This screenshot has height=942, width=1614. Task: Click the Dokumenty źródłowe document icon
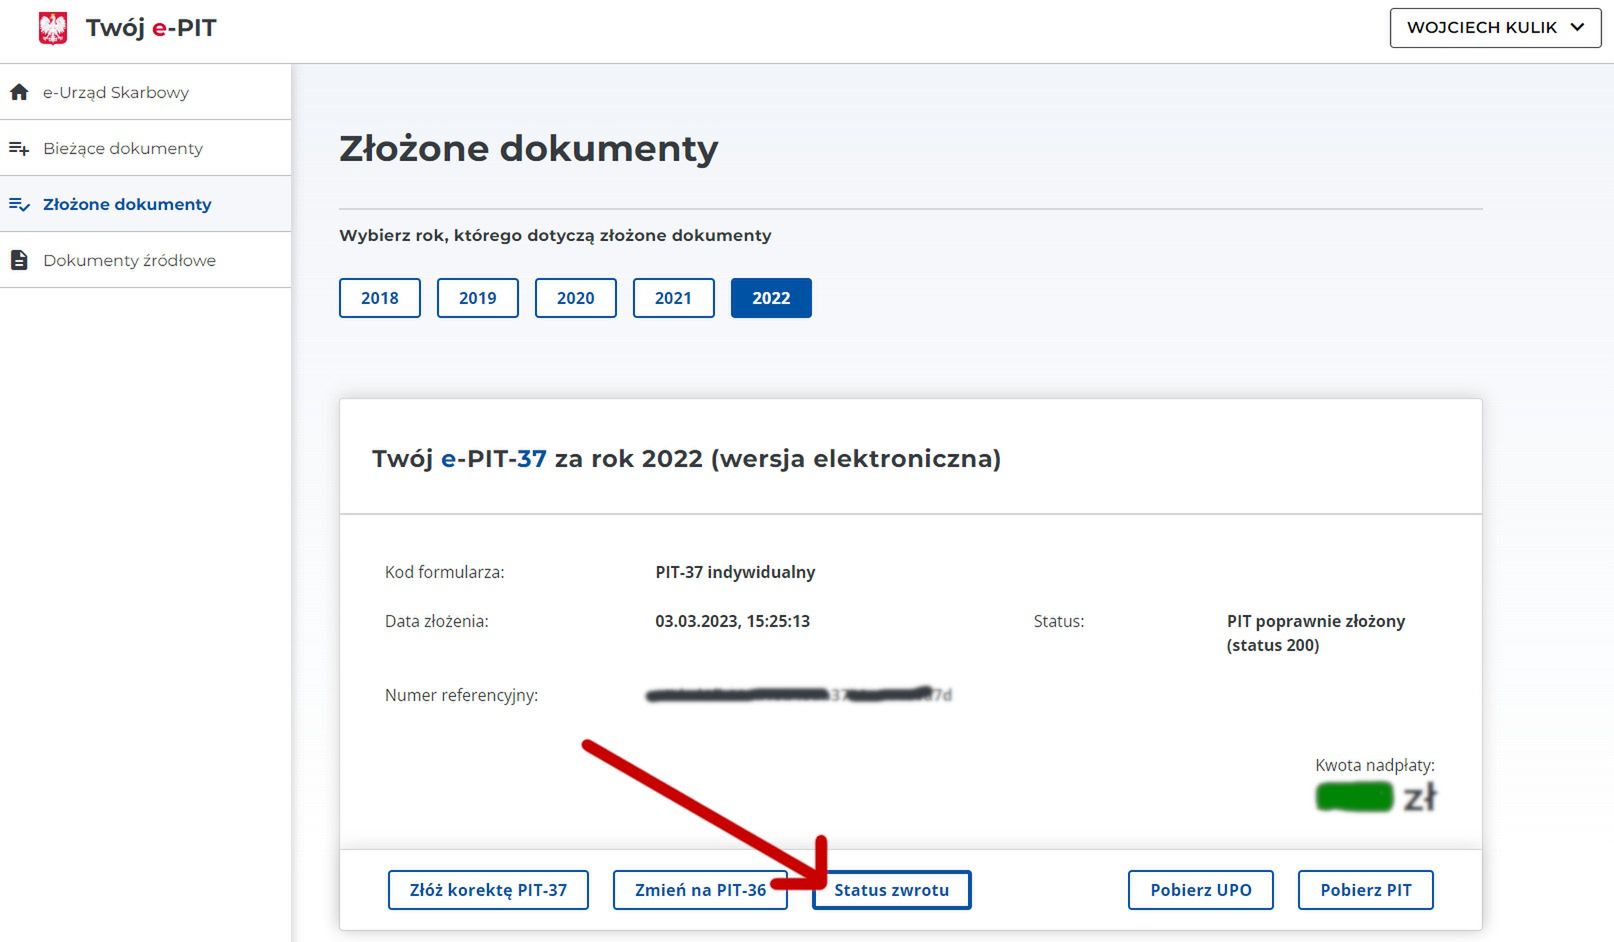tap(18, 260)
